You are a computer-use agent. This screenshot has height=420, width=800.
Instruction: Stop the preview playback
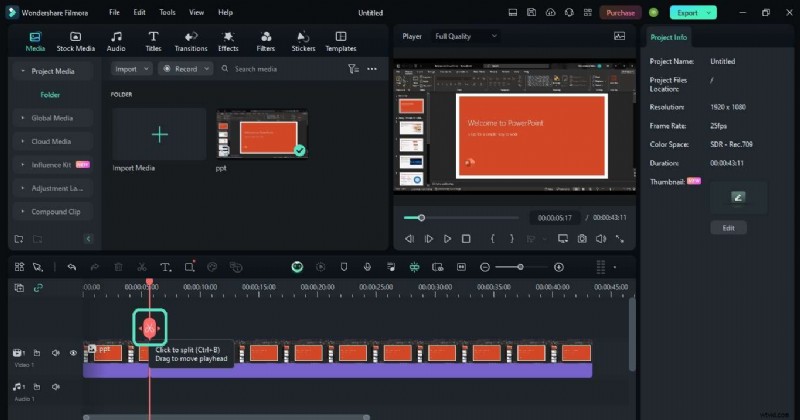click(466, 239)
